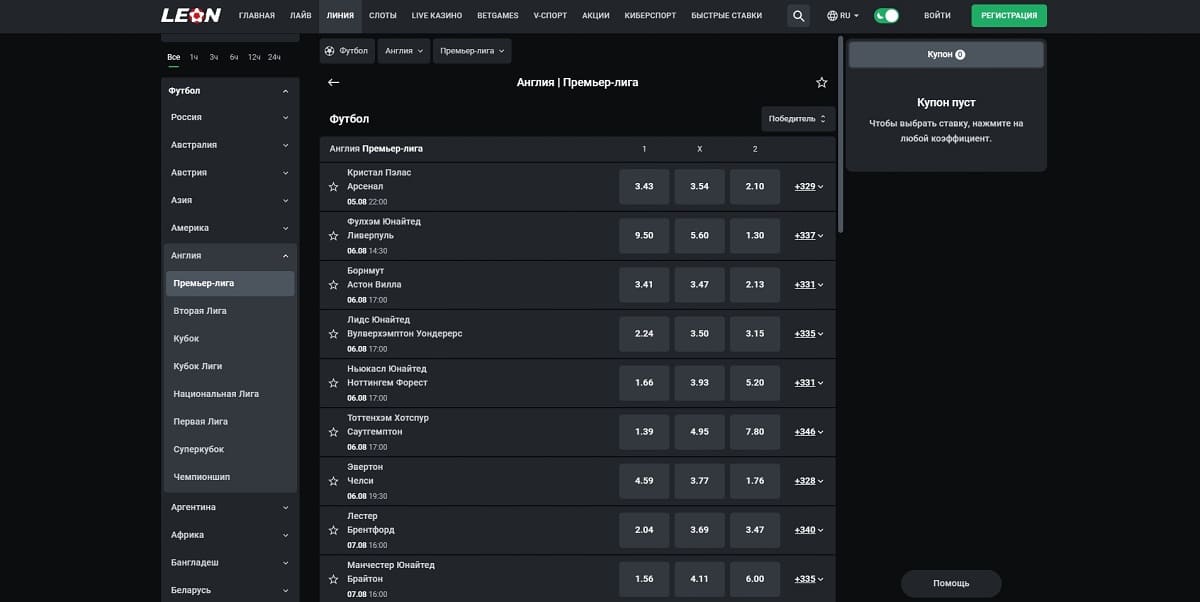1200x602 pixels.
Task: Select the 6ч time filter
Action: point(233,57)
